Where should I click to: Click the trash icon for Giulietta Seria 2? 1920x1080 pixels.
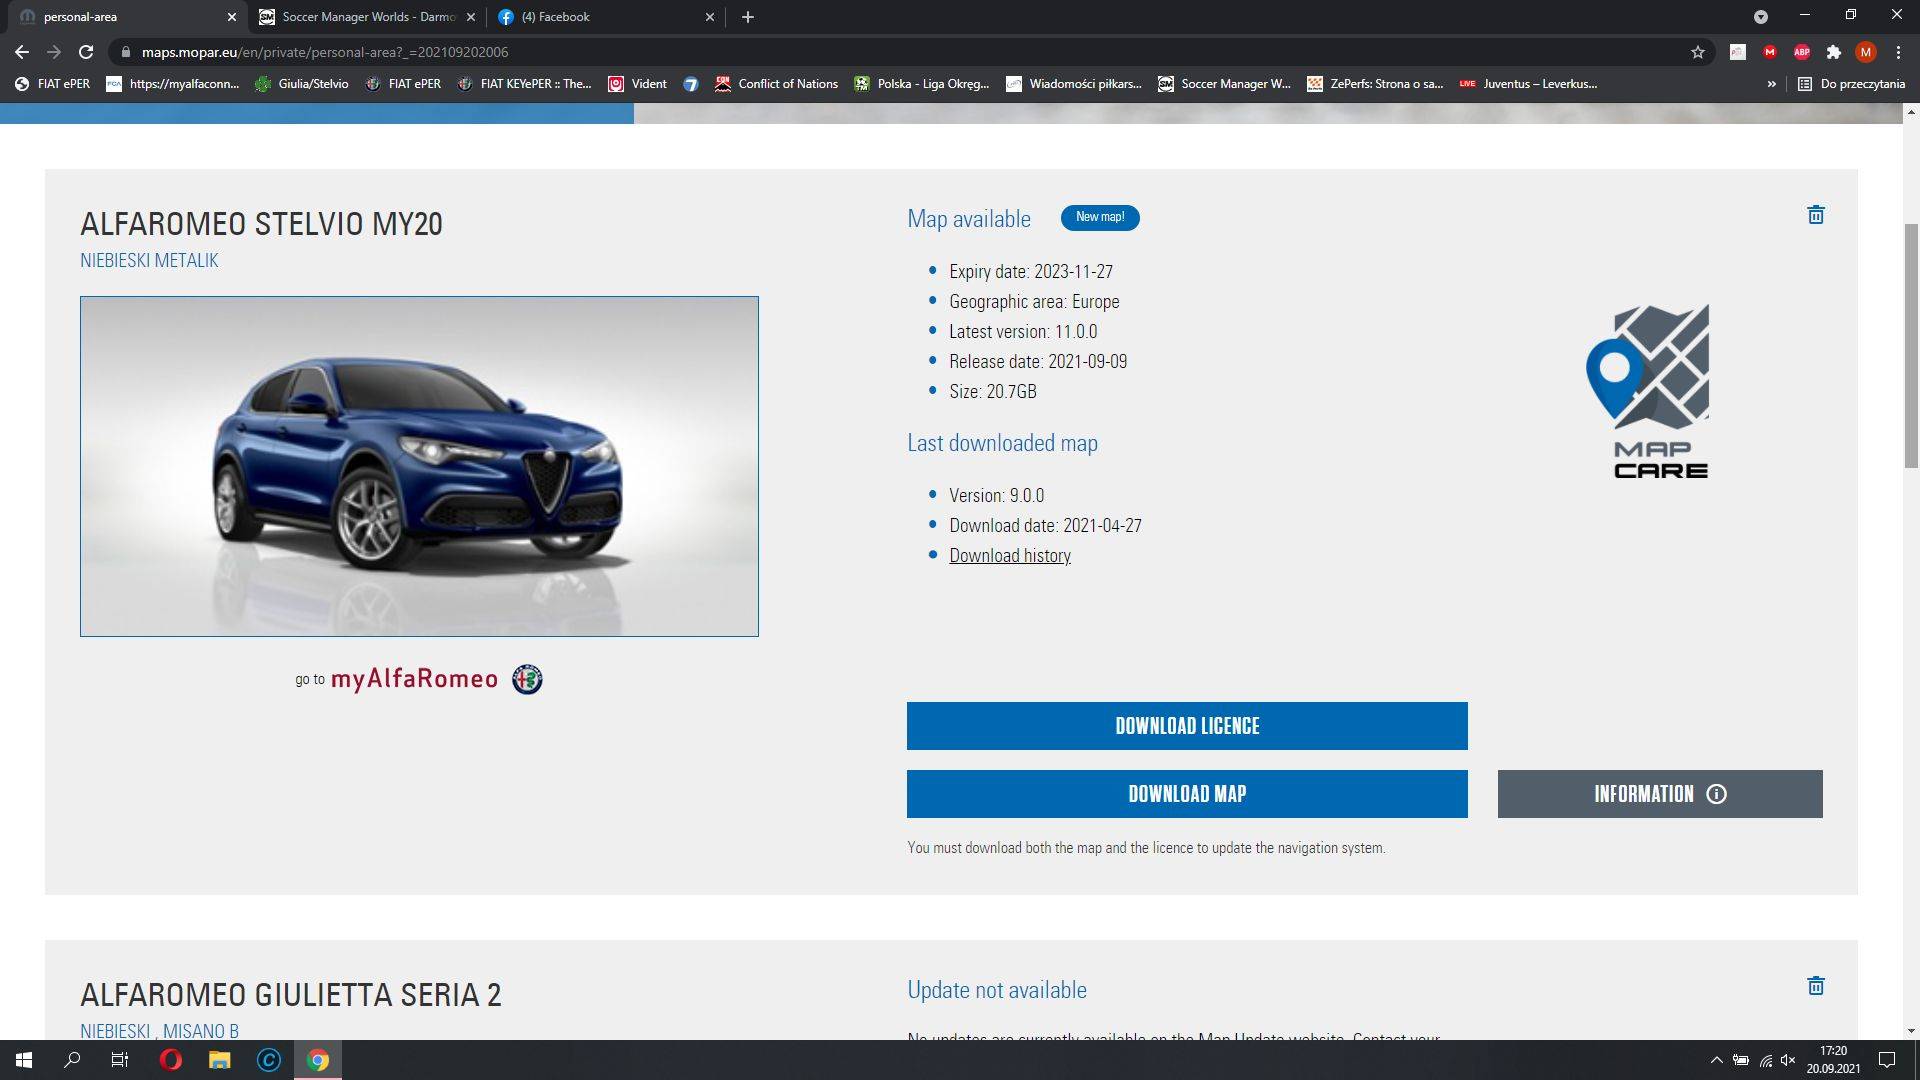1816,986
